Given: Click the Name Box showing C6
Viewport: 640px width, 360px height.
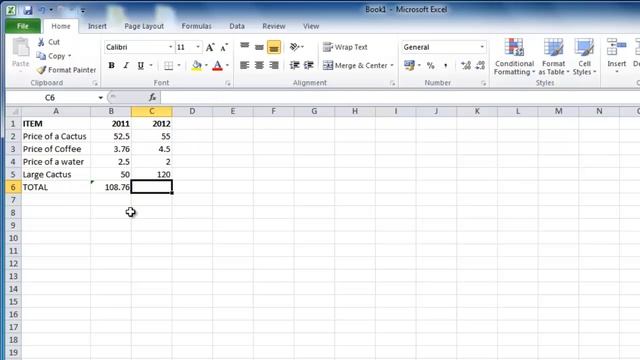Looking at the screenshot, I should [51, 98].
